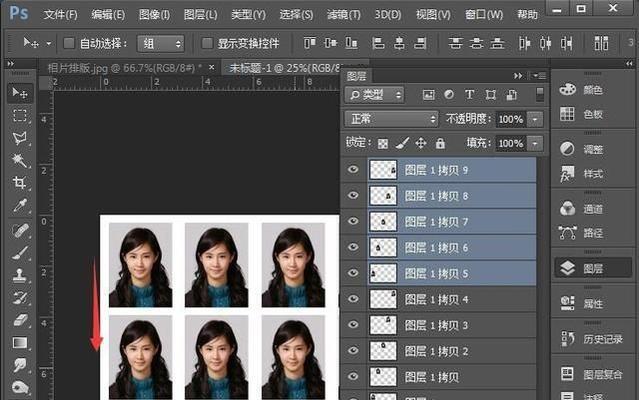
Task: Hide layer 图层 1 拷贝 8
Action: click(x=353, y=195)
